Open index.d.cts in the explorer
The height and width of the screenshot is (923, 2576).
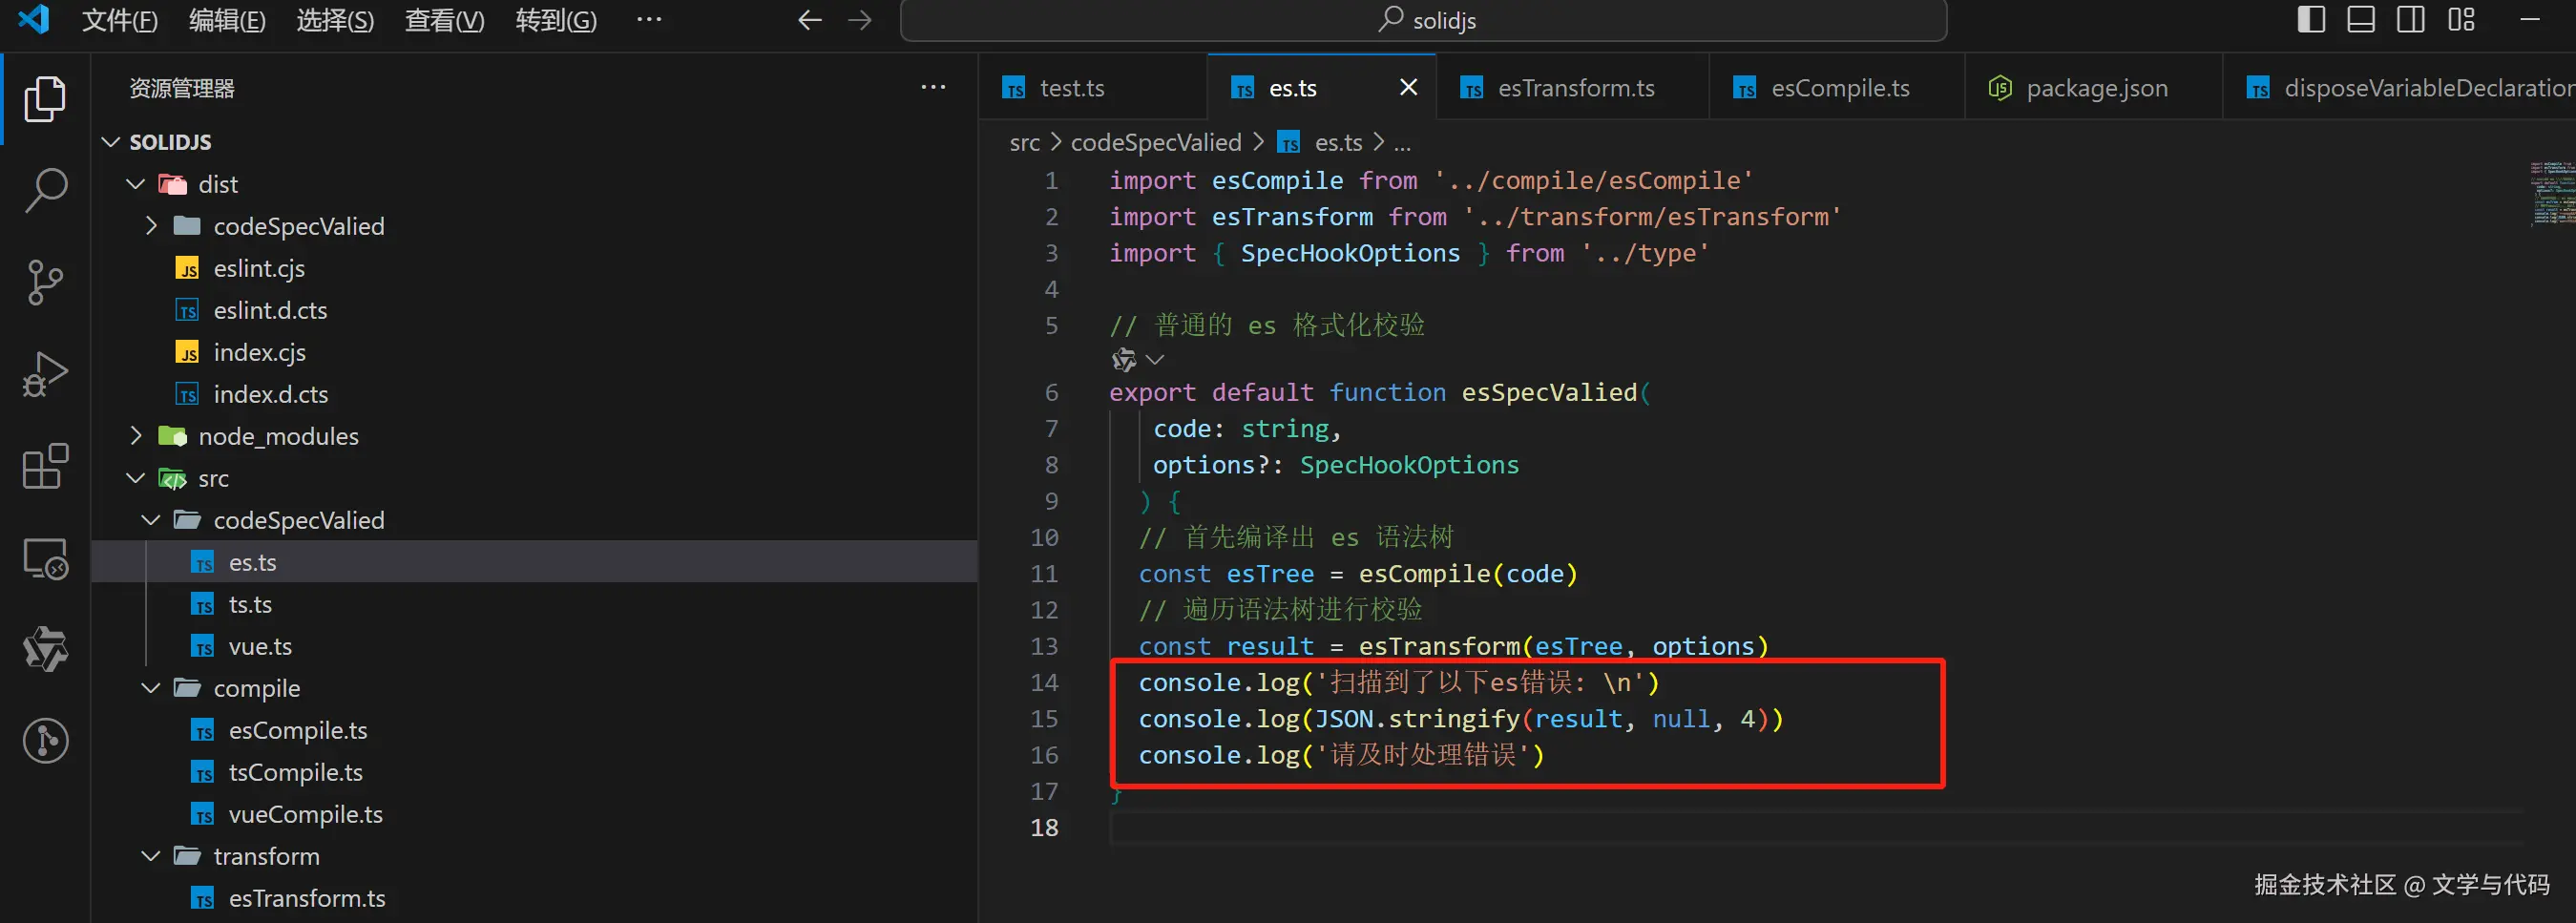pyautogui.click(x=270, y=395)
